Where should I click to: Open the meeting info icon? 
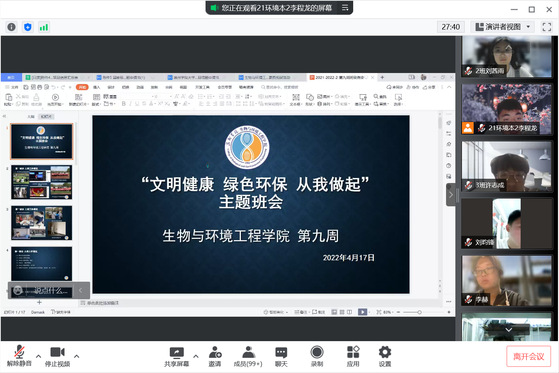click(x=11, y=27)
